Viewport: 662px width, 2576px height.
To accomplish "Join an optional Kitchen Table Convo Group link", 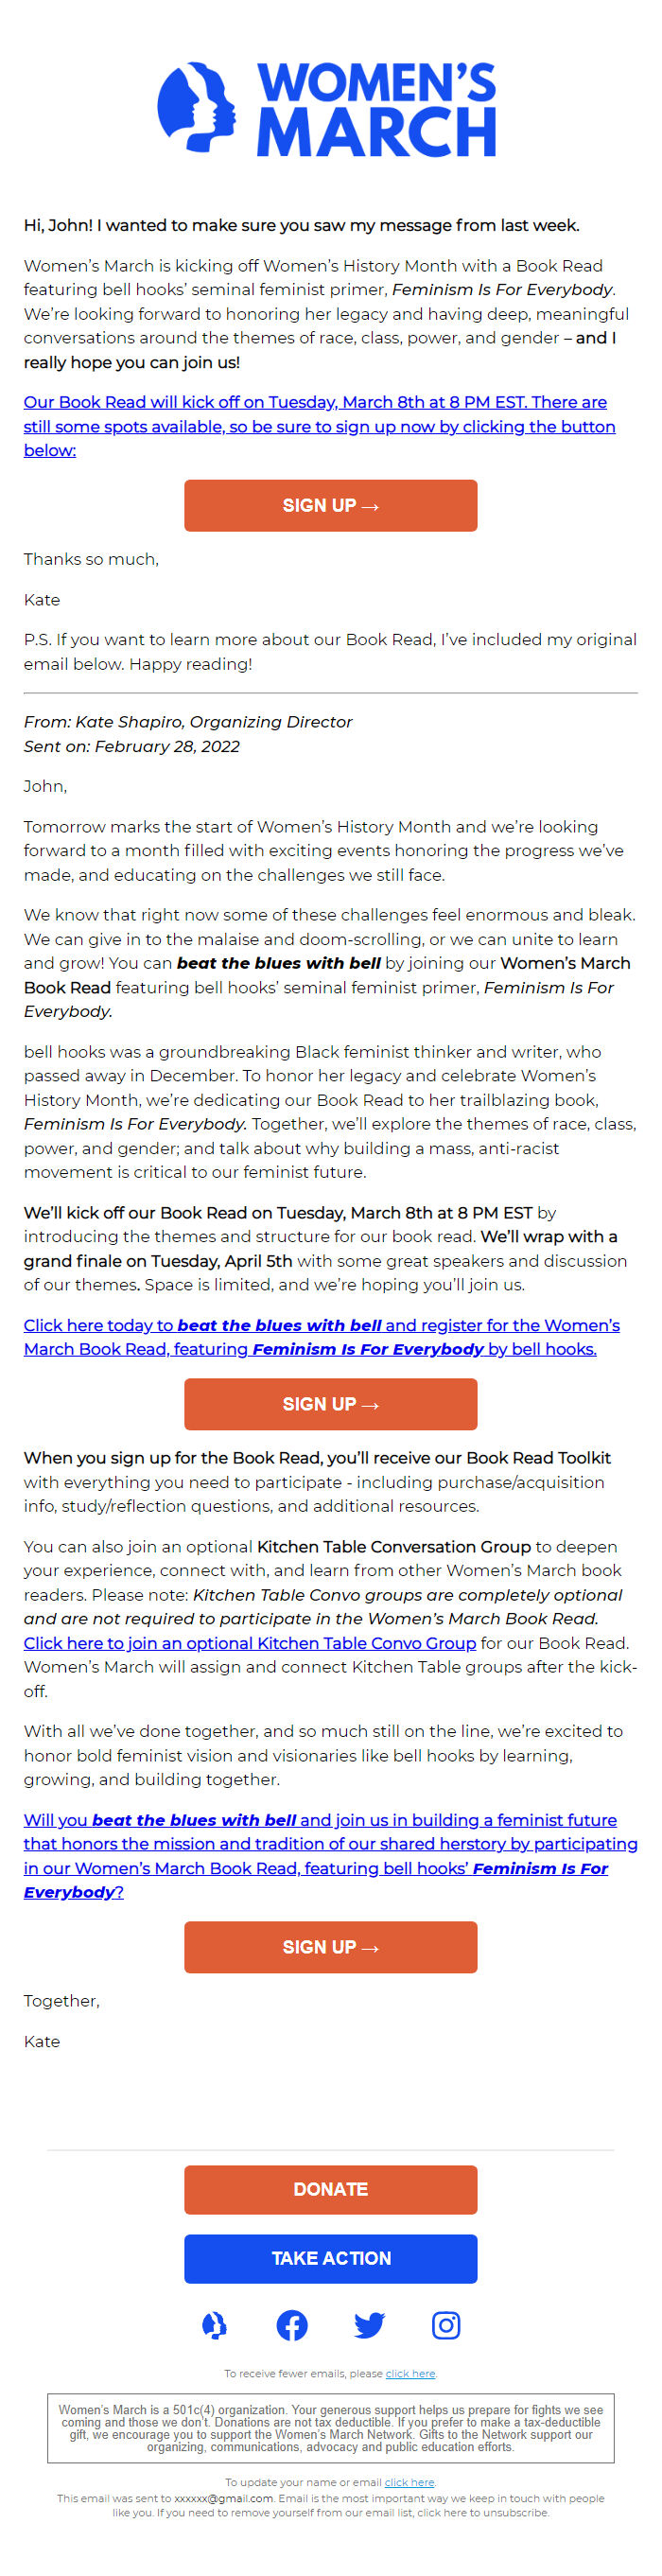I will 249,1642.
